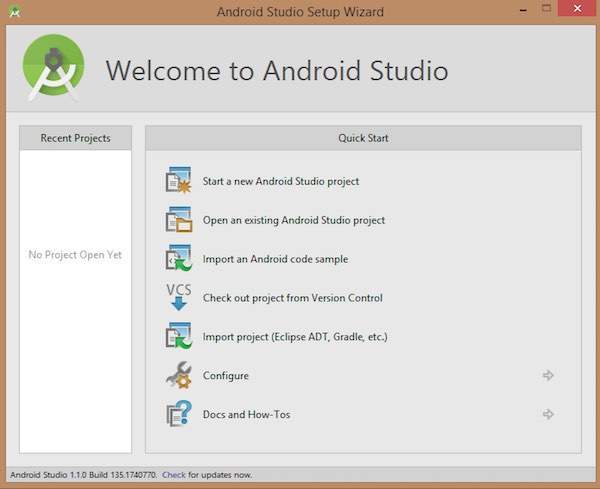This screenshot has width=600, height=489.
Task: Click the 'No Project Open Yet' text
Action: point(75,255)
